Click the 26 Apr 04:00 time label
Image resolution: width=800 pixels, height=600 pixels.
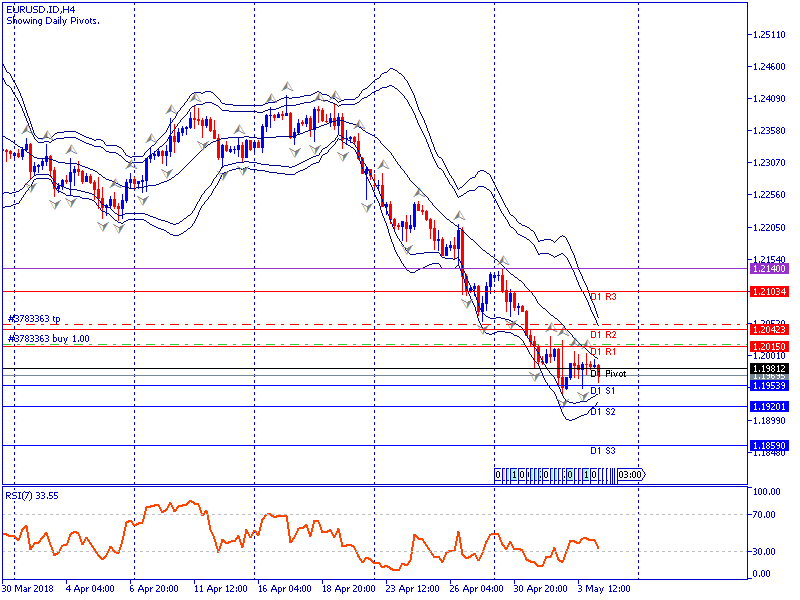coord(477,589)
